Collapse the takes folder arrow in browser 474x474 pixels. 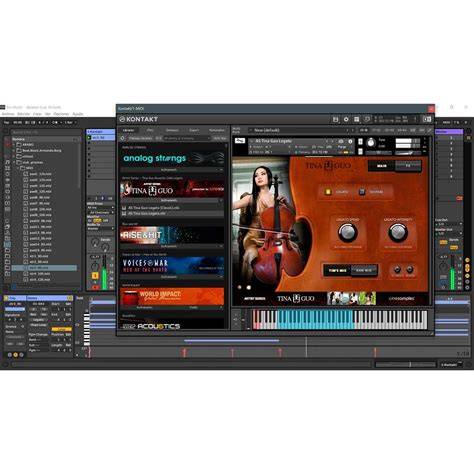click(18, 168)
